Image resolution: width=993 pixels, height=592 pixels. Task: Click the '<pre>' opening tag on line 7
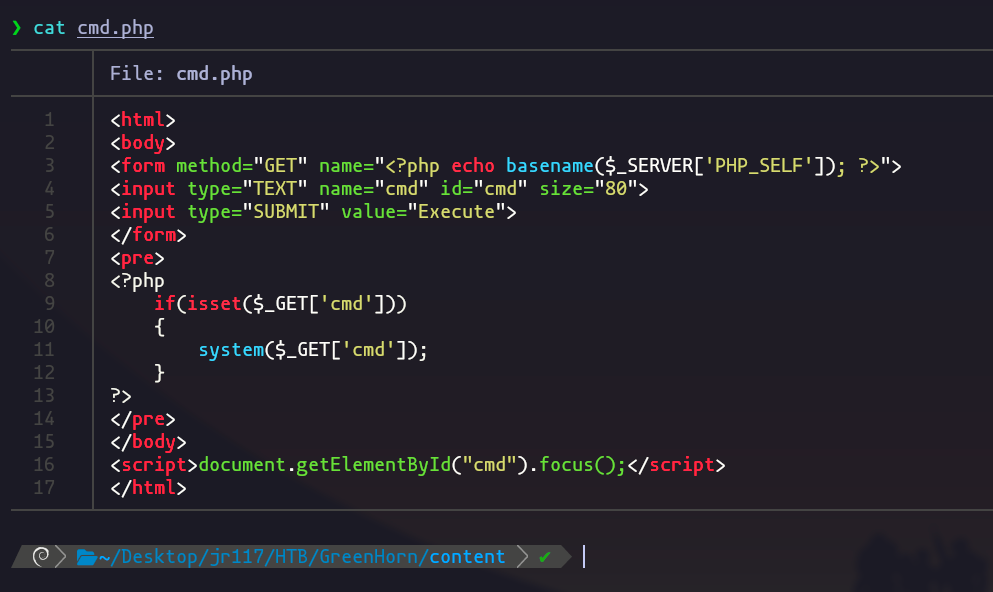point(137,258)
